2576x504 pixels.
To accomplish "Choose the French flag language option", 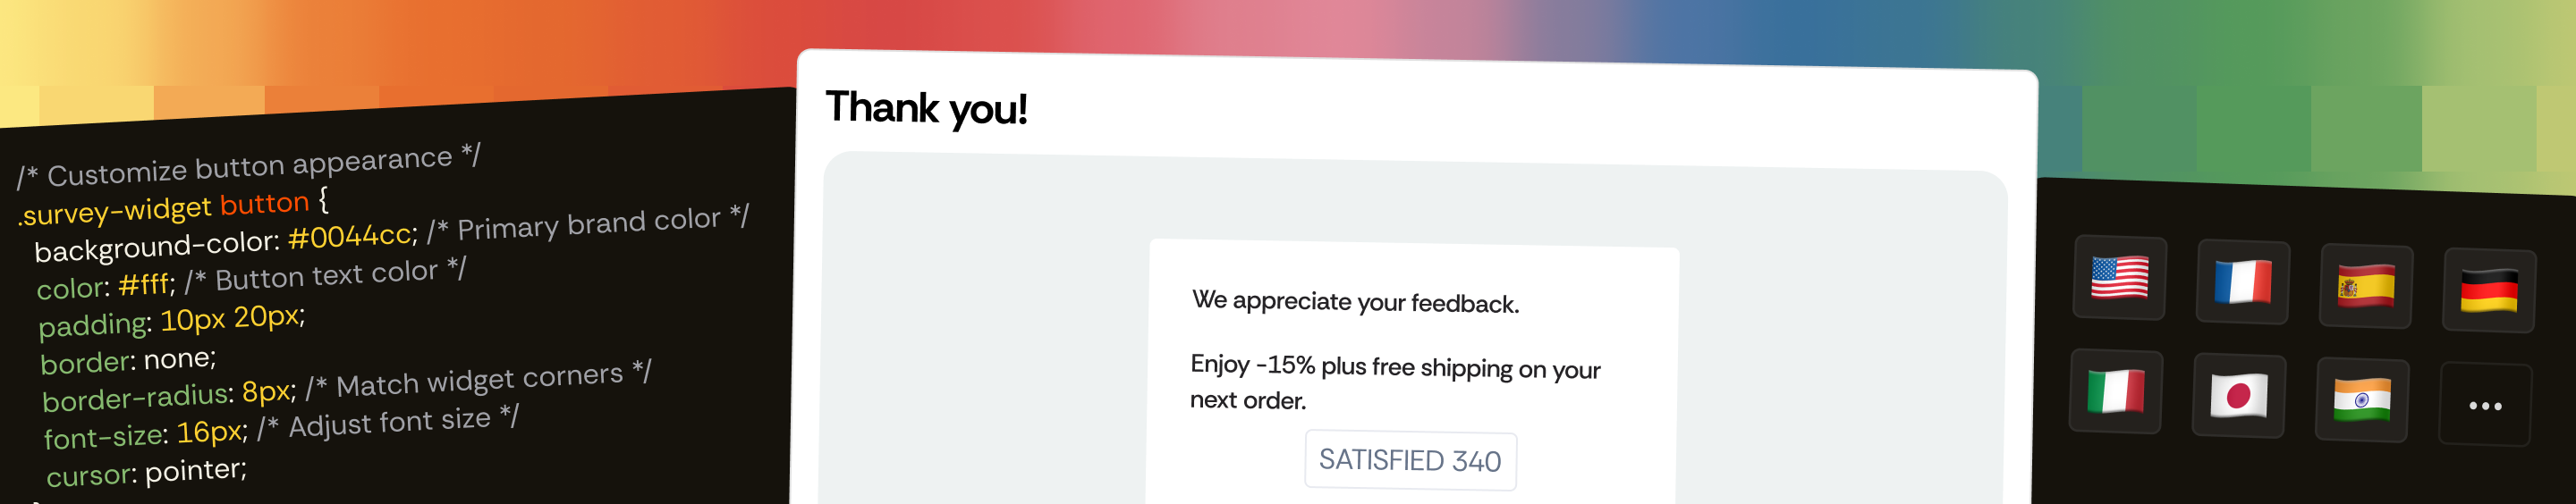I will pyautogui.click(x=2242, y=282).
